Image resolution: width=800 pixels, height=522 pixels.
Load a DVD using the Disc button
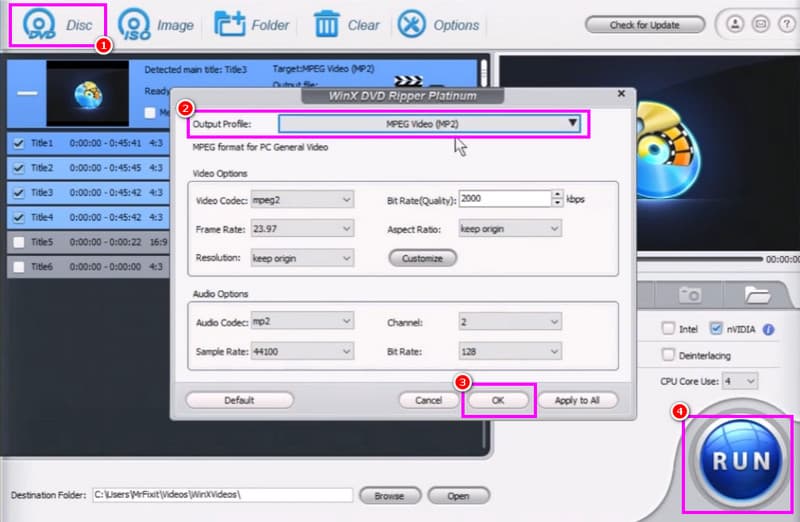58,25
